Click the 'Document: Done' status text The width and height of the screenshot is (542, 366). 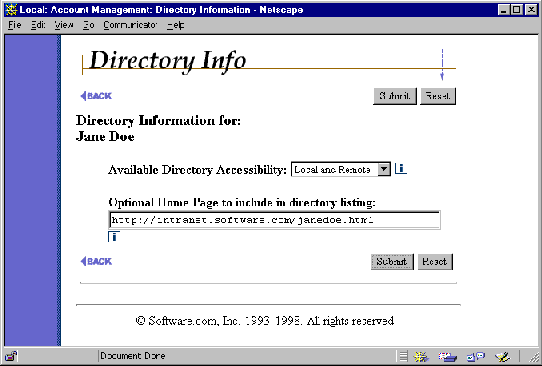133,356
